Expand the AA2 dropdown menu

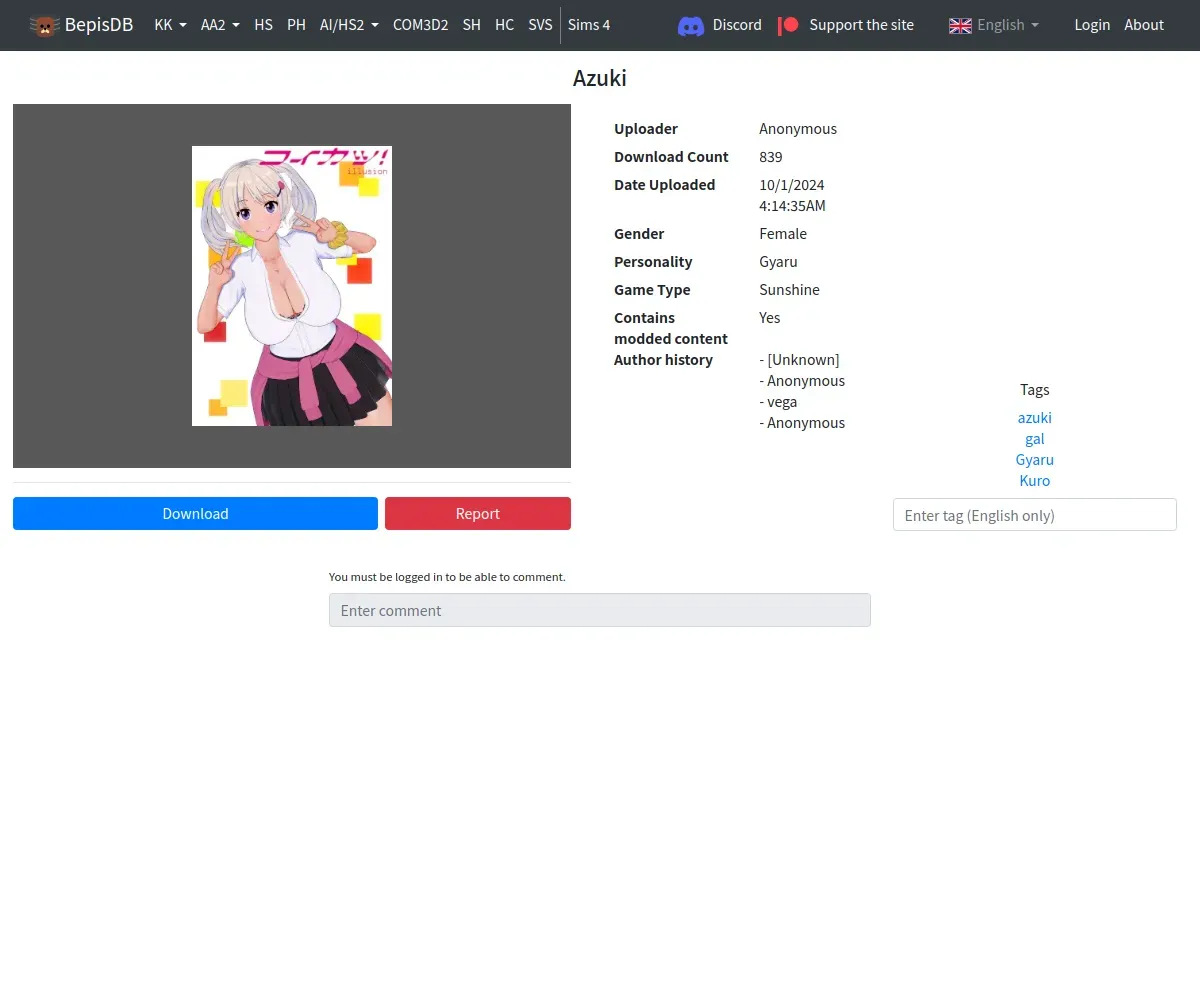(x=220, y=25)
